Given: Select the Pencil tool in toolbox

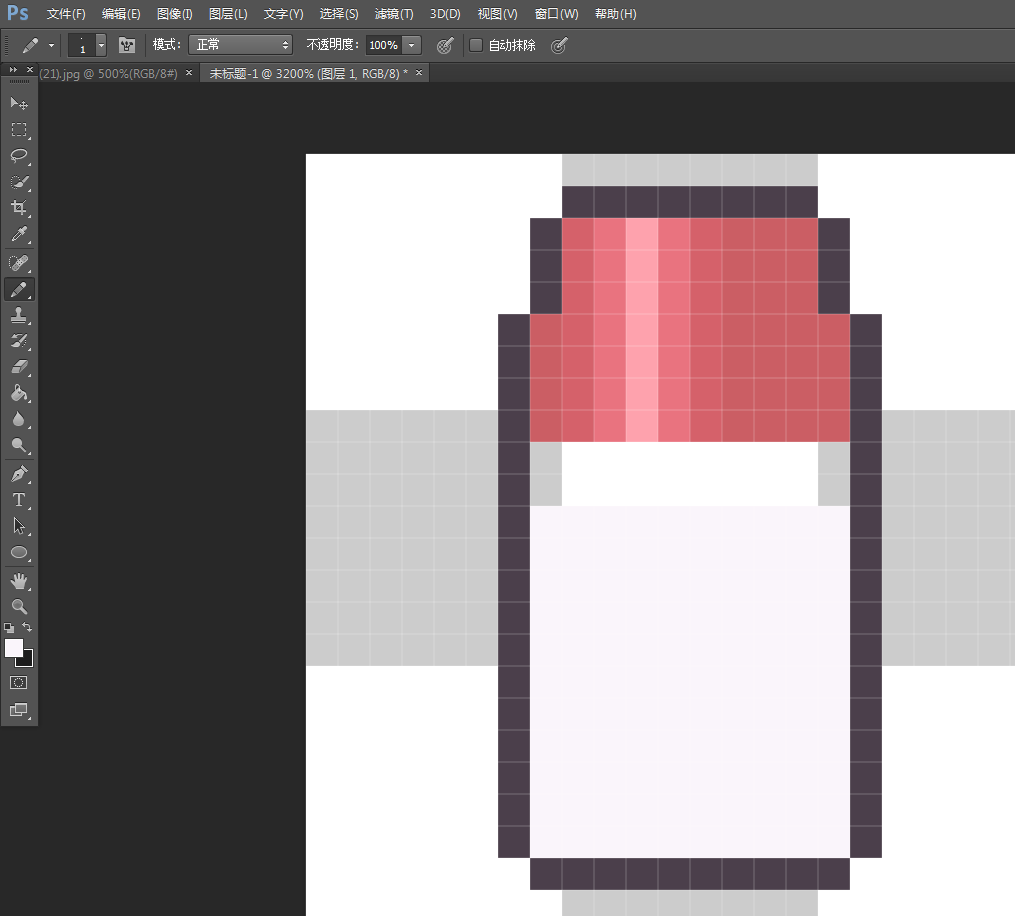Looking at the screenshot, I should click(x=19, y=289).
